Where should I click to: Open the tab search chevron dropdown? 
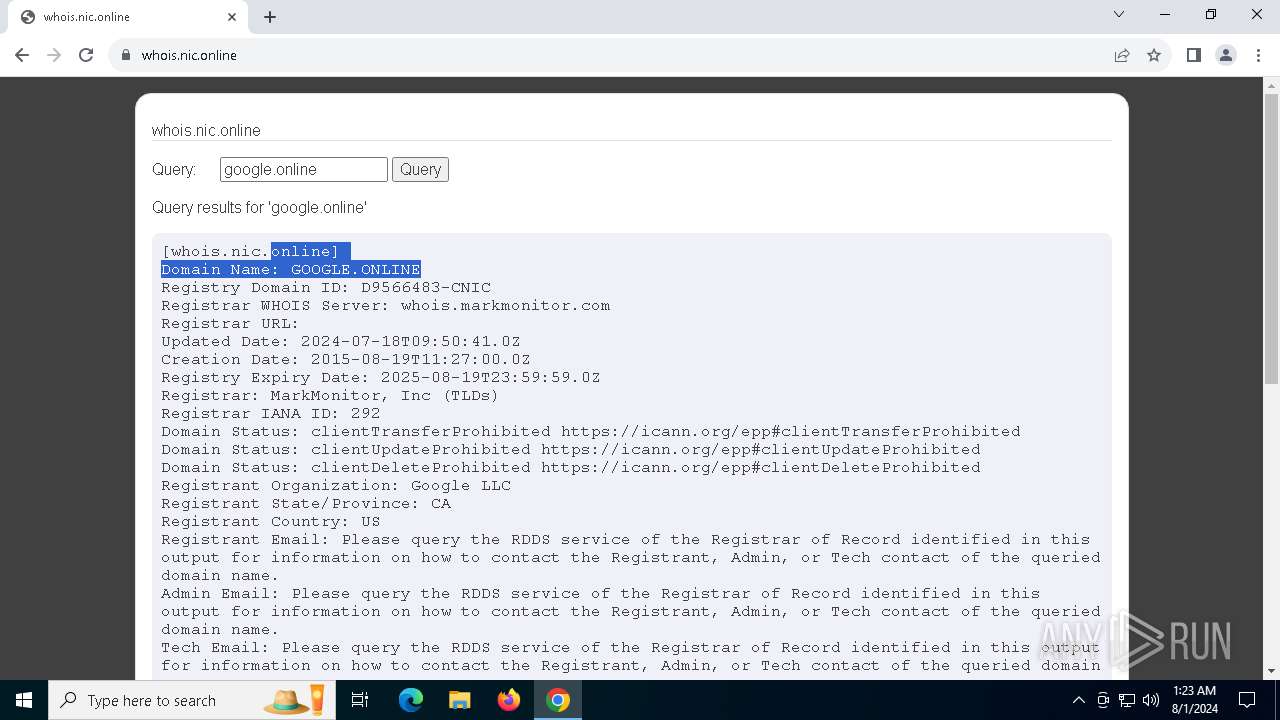click(x=1119, y=14)
